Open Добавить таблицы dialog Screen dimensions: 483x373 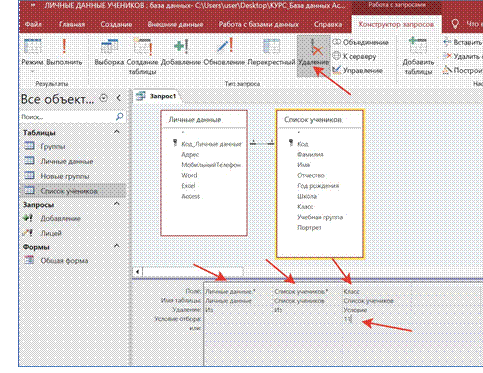[x=418, y=56]
